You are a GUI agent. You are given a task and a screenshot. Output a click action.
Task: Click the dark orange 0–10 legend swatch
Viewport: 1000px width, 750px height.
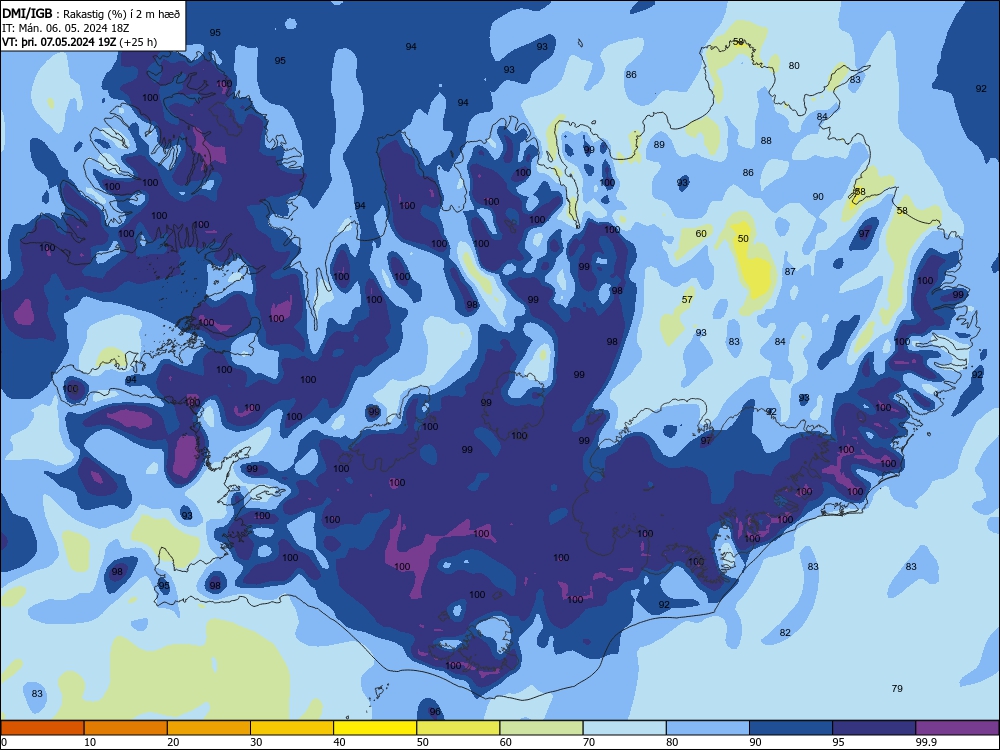point(42,728)
